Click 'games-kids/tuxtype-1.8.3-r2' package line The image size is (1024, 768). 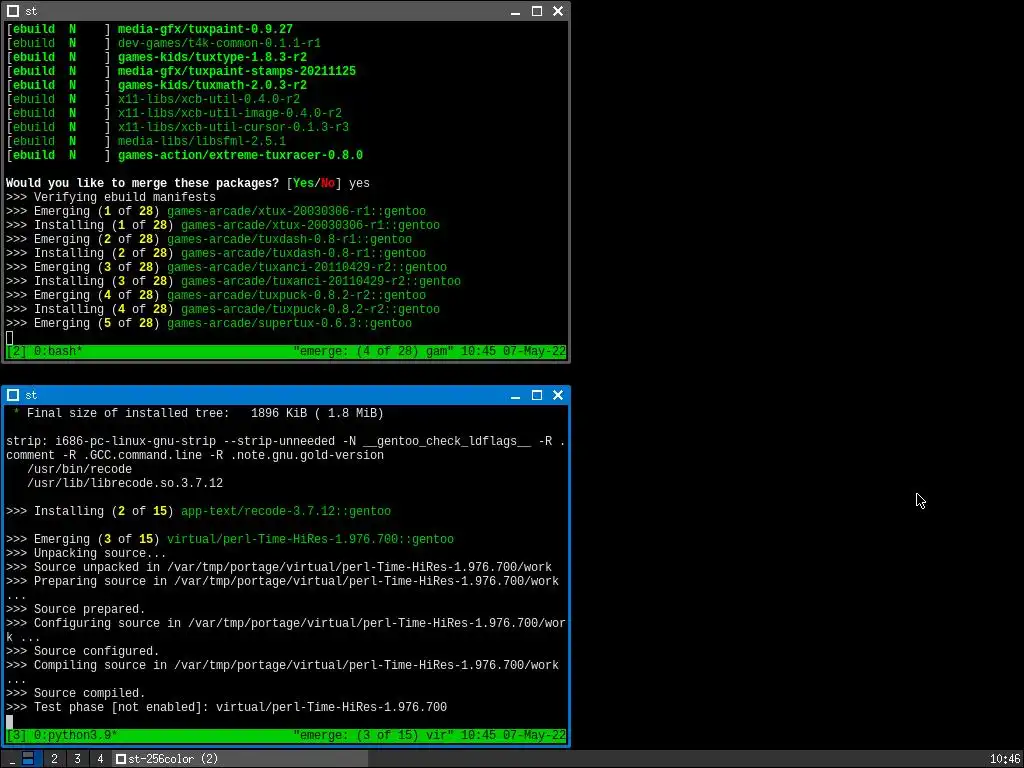[x=212, y=57]
